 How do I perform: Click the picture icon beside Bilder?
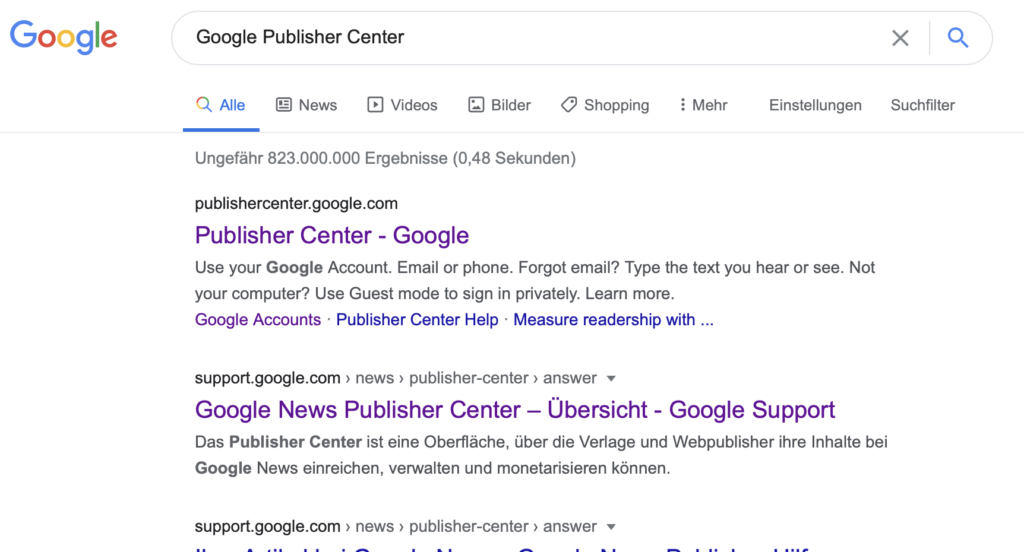476,105
